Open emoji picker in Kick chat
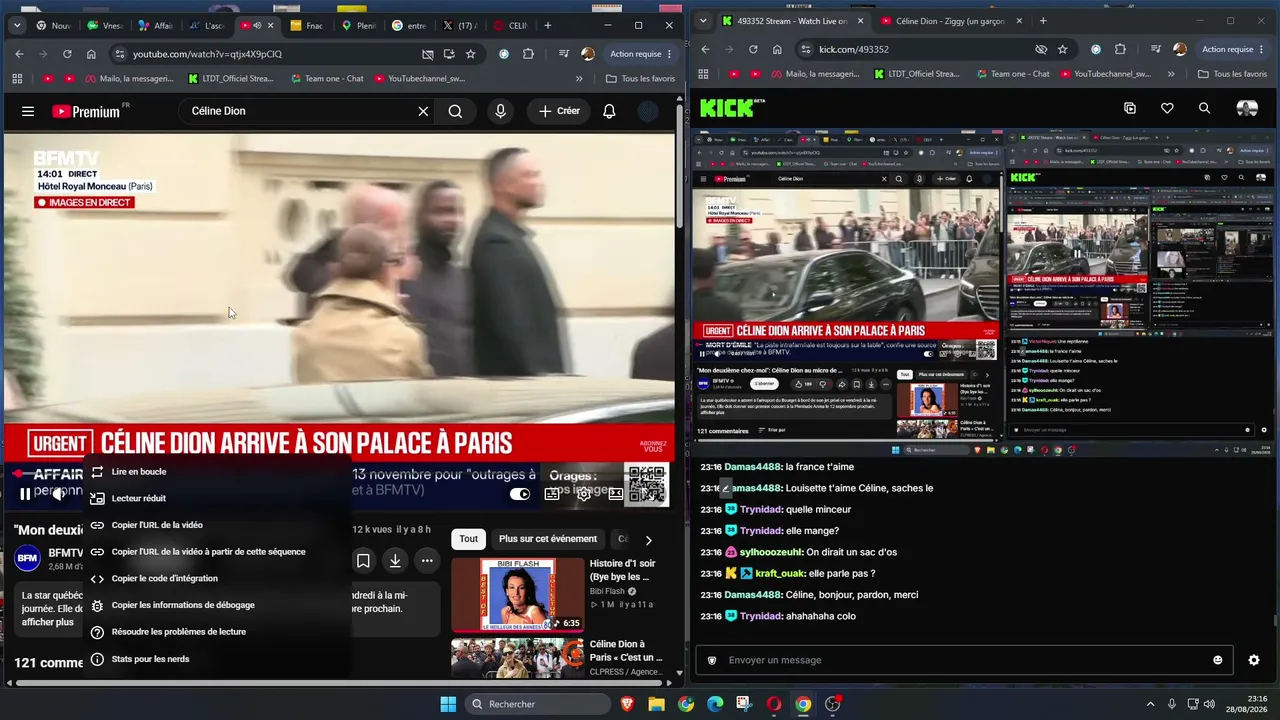Viewport: 1280px width, 720px height. point(1217,660)
